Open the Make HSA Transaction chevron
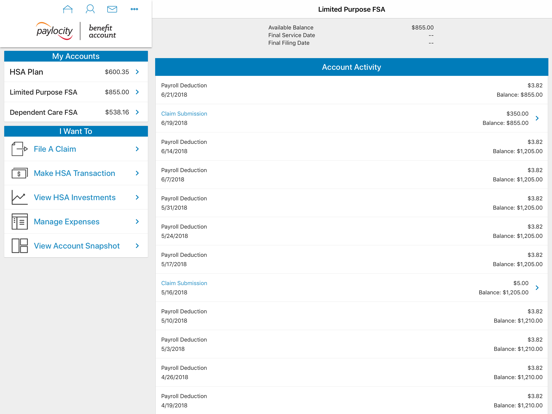This screenshot has height=414, width=552. (x=137, y=173)
